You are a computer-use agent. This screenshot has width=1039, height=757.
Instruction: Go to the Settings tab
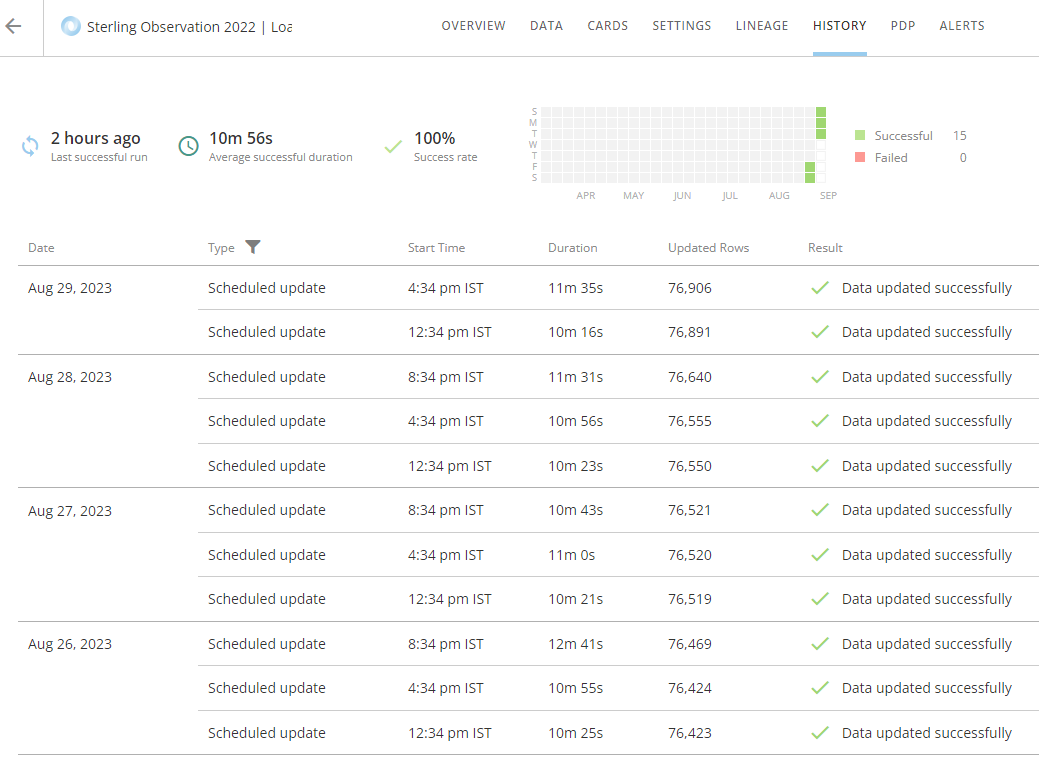(681, 26)
